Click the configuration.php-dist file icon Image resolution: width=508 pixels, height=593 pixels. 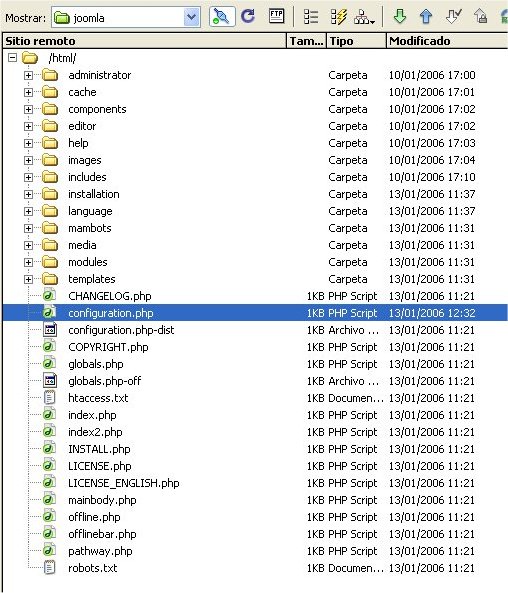click(50, 329)
